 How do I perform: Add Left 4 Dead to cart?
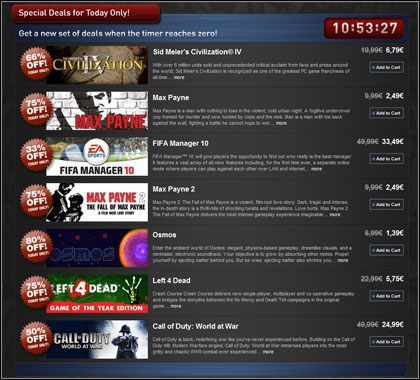(387, 296)
